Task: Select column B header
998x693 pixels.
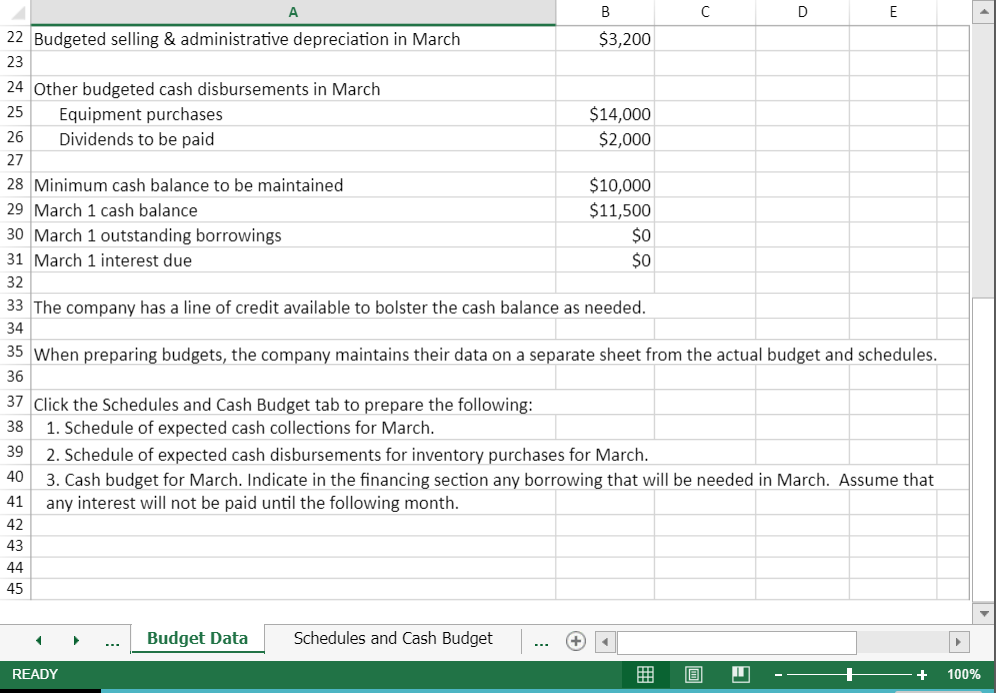Action: click(x=604, y=12)
